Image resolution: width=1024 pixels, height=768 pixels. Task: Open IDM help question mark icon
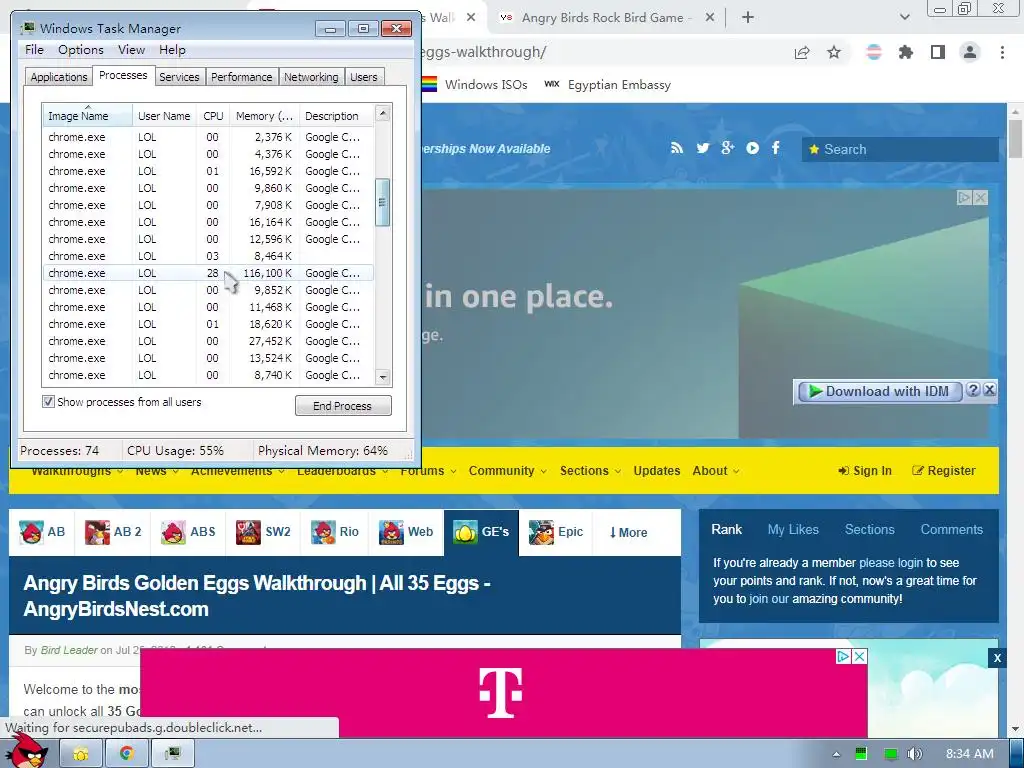[x=973, y=390]
